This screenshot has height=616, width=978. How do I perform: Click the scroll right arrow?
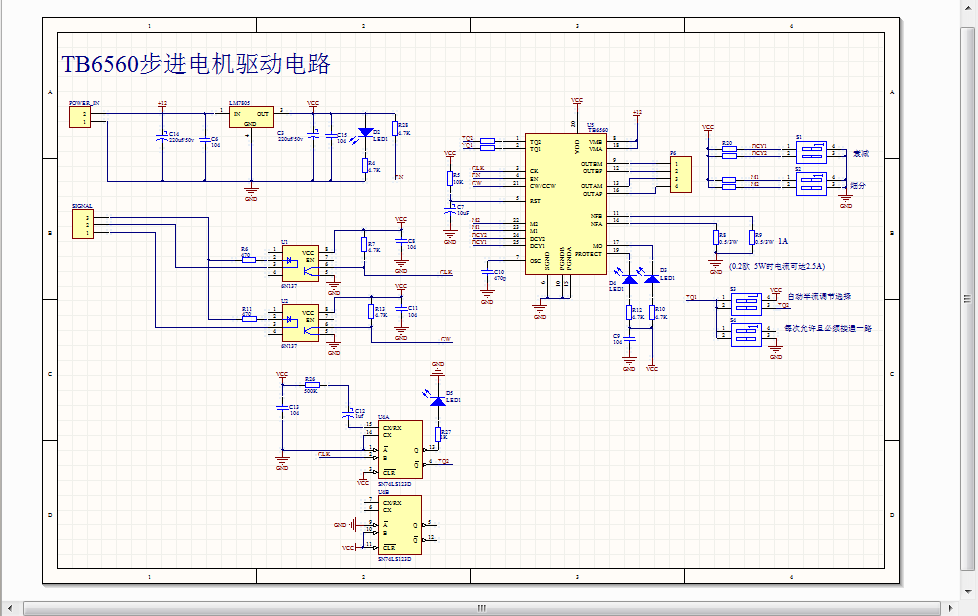click(x=950, y=608)
